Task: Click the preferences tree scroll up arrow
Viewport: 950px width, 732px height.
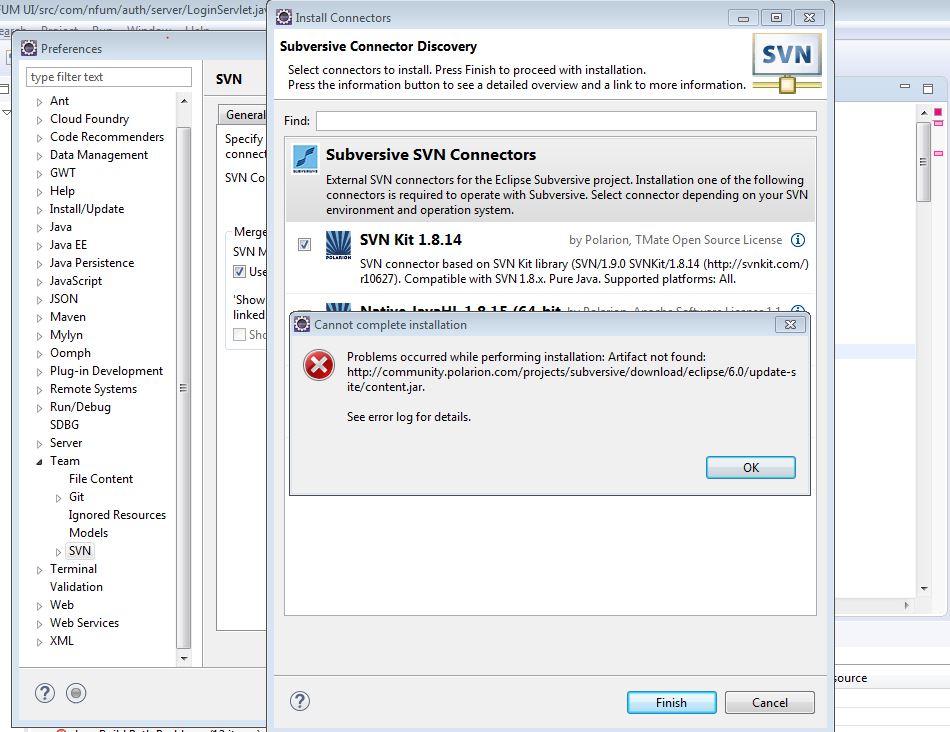Action: click(x=184, y=101)
